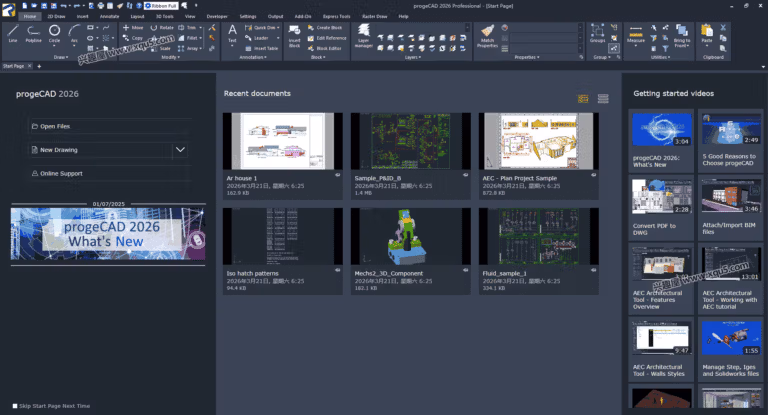Click the New file icon in quick access toolbar
This screenshot has height=415, width=768.
coord(24,6)
